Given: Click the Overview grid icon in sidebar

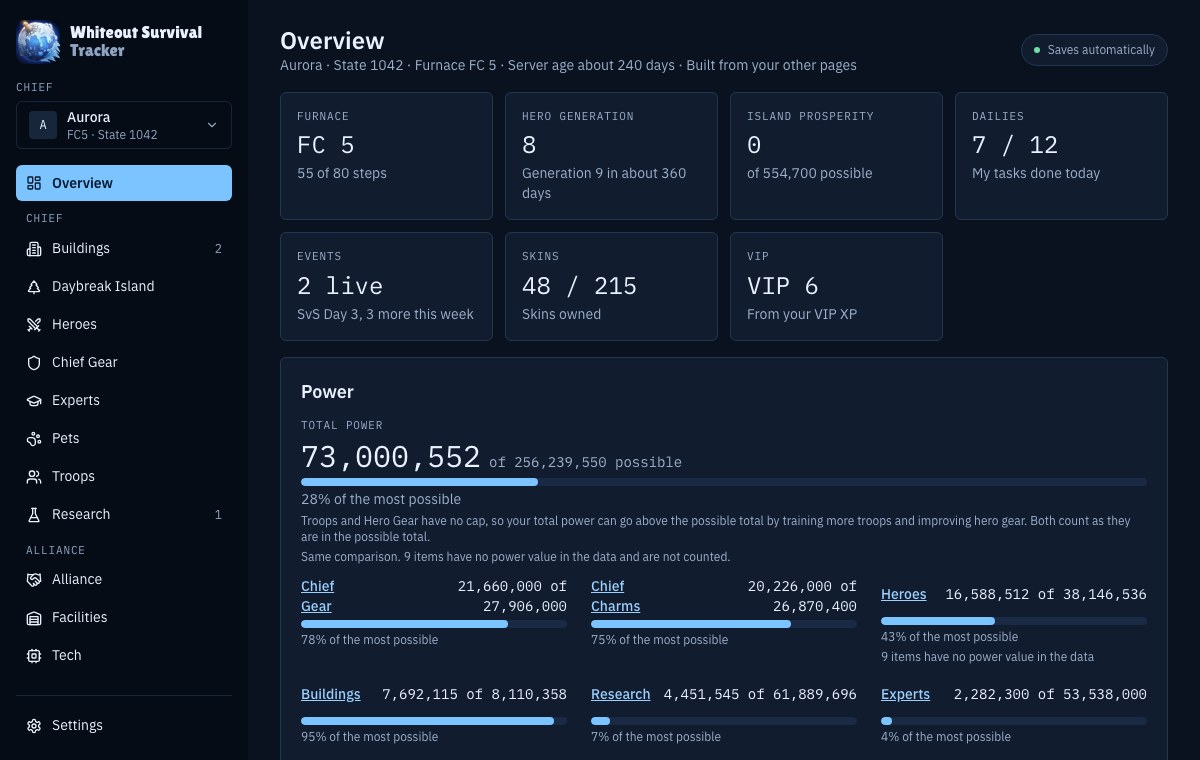Looking at the screenshot, I should tap(34, 183).
